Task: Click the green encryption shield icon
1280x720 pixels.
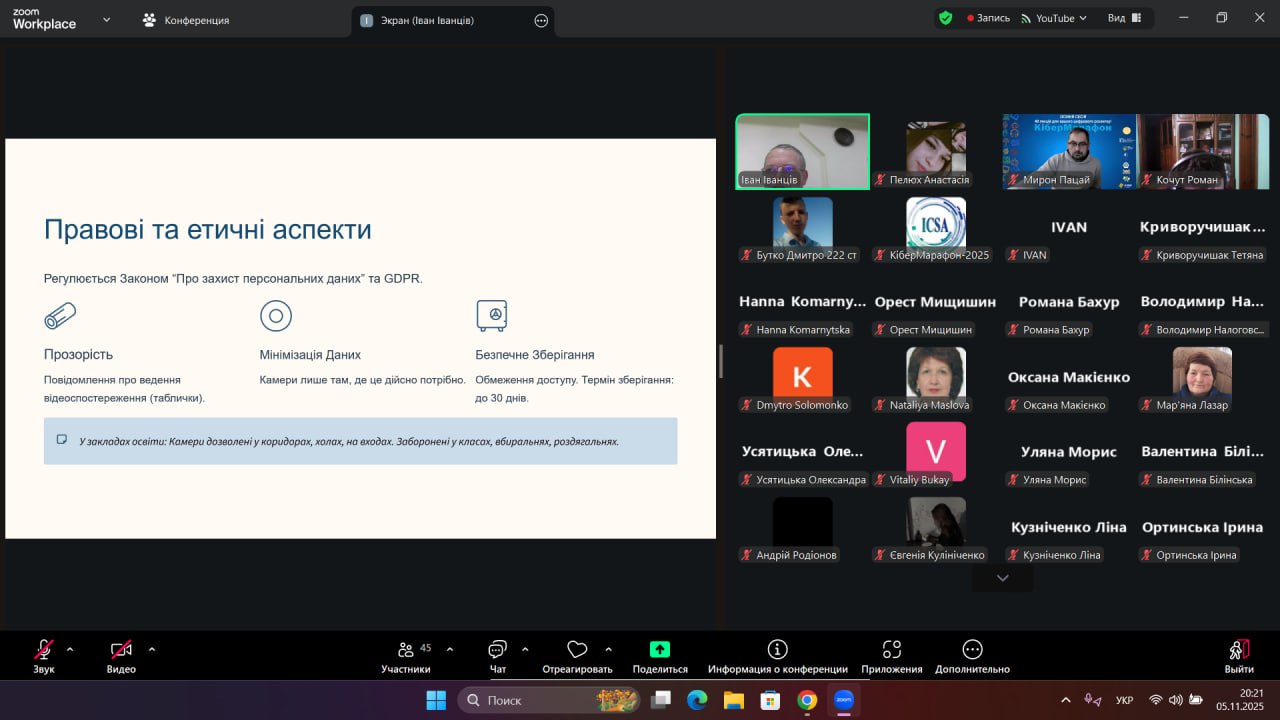Action: [945, 18]
